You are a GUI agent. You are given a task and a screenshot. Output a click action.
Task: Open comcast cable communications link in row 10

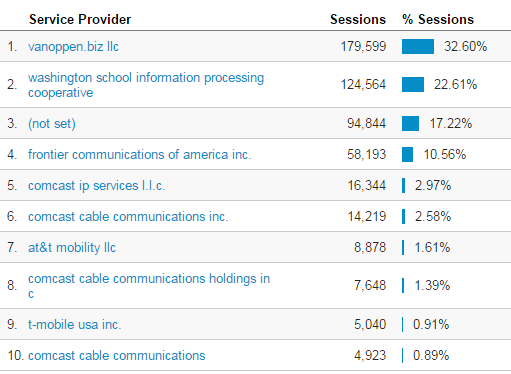[x=117, y=356]
